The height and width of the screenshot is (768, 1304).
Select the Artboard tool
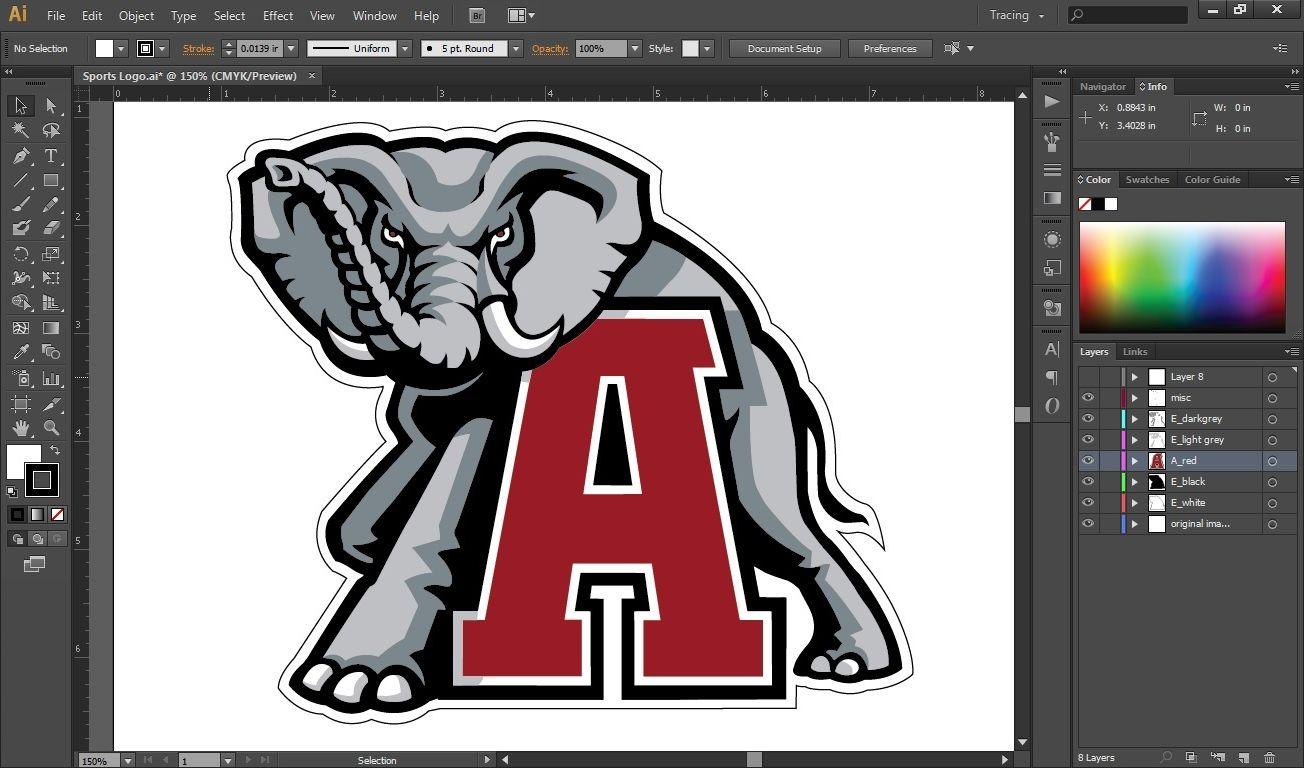[x=20, y=404]
